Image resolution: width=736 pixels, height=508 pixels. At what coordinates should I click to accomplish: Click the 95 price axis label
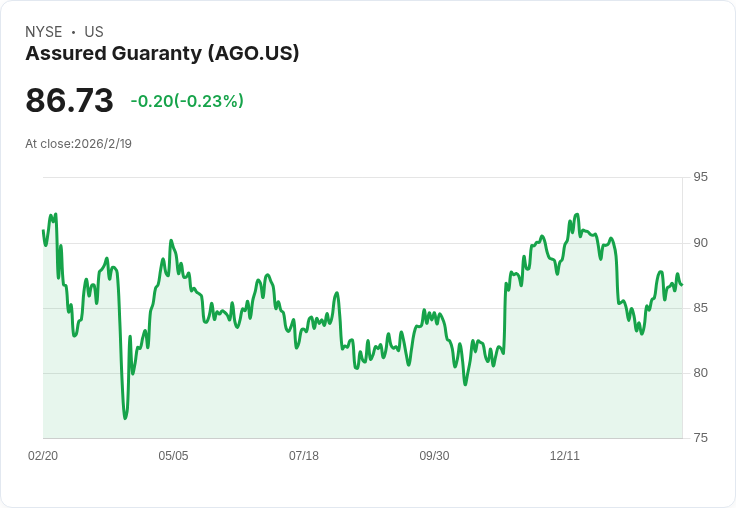pos(700,177)
